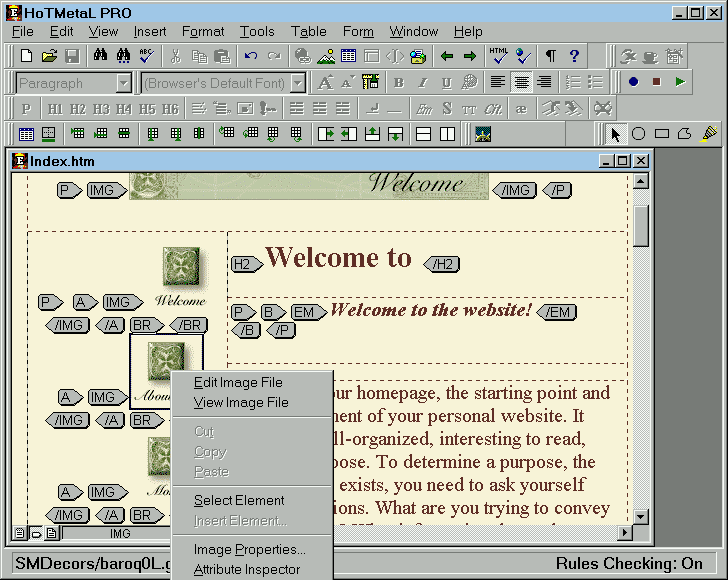Open Attribute Inspector from context menu
This screenshot has height=580, width=728.
247,569
